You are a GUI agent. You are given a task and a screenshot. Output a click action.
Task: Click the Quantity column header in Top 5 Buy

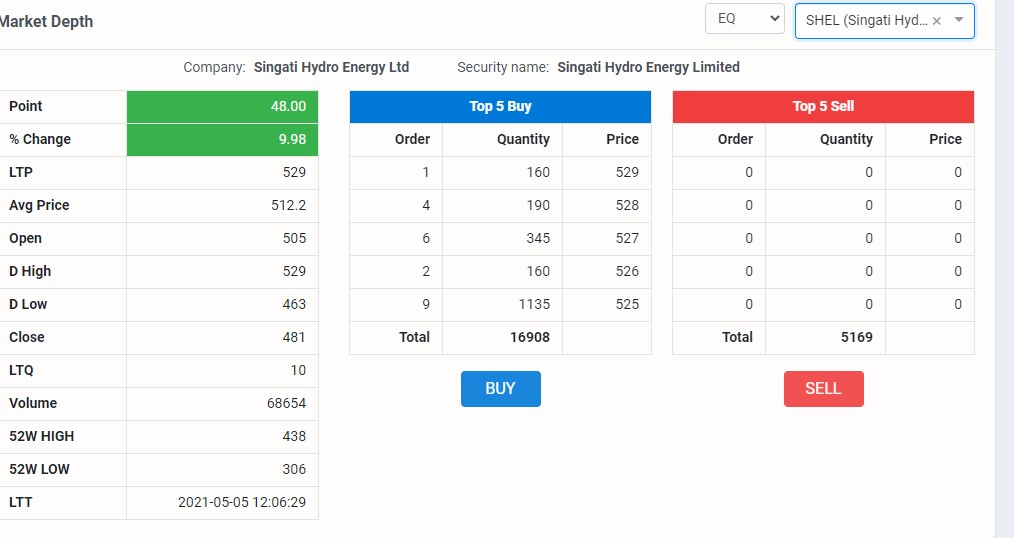click(x=523, y=139)
